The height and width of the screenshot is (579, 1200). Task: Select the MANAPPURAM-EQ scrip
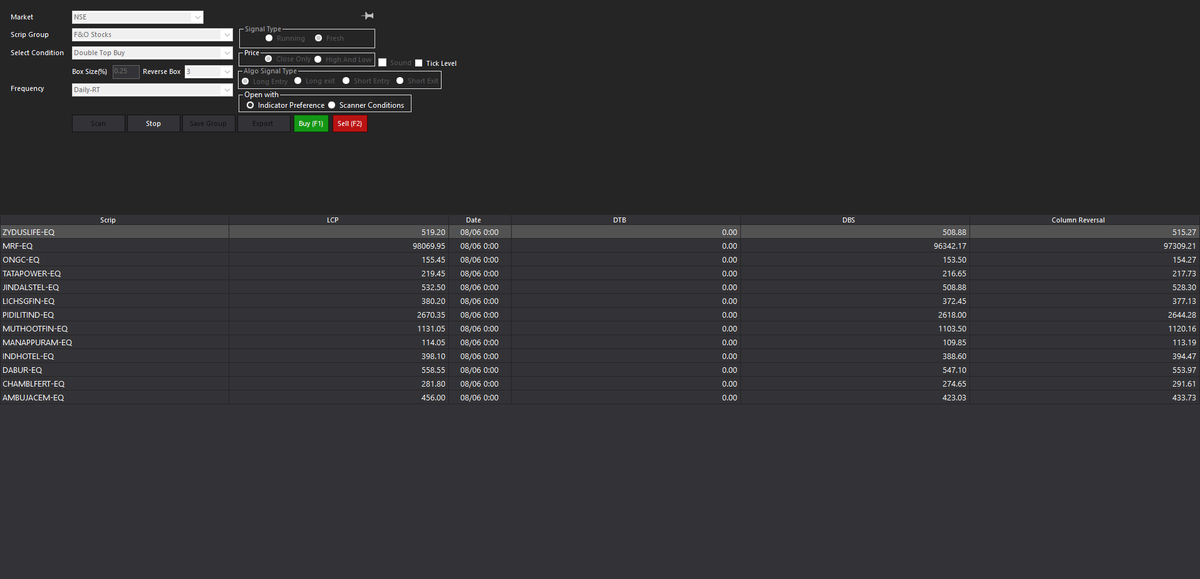[x=35, y=342]
